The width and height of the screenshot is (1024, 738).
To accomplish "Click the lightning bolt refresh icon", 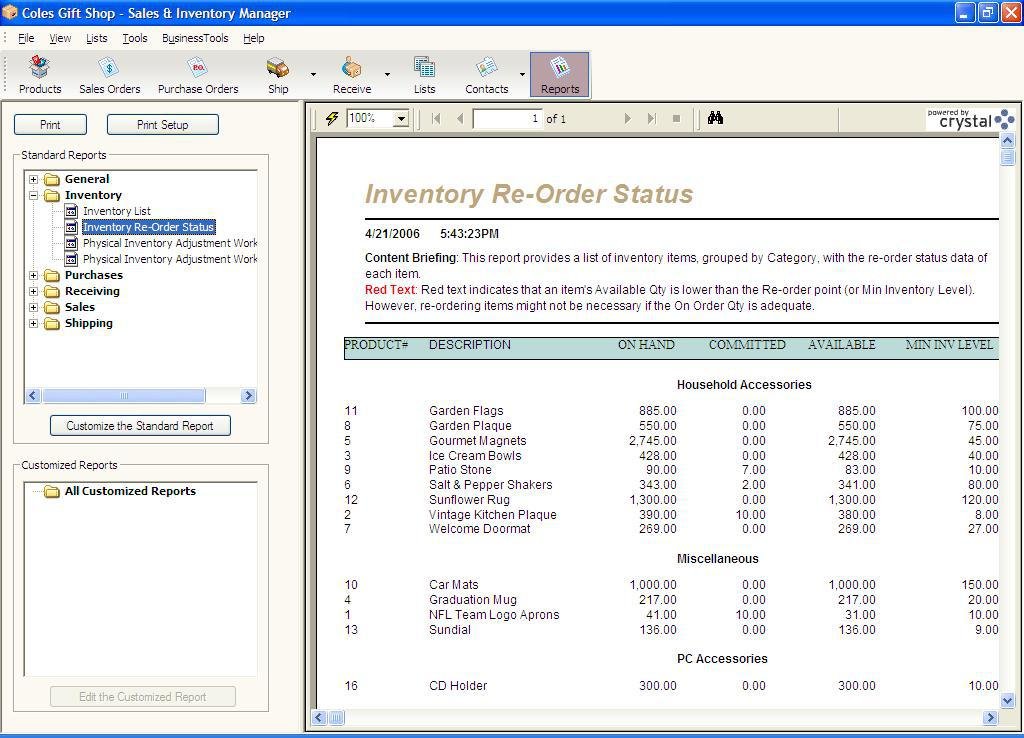I will point(332,118).
